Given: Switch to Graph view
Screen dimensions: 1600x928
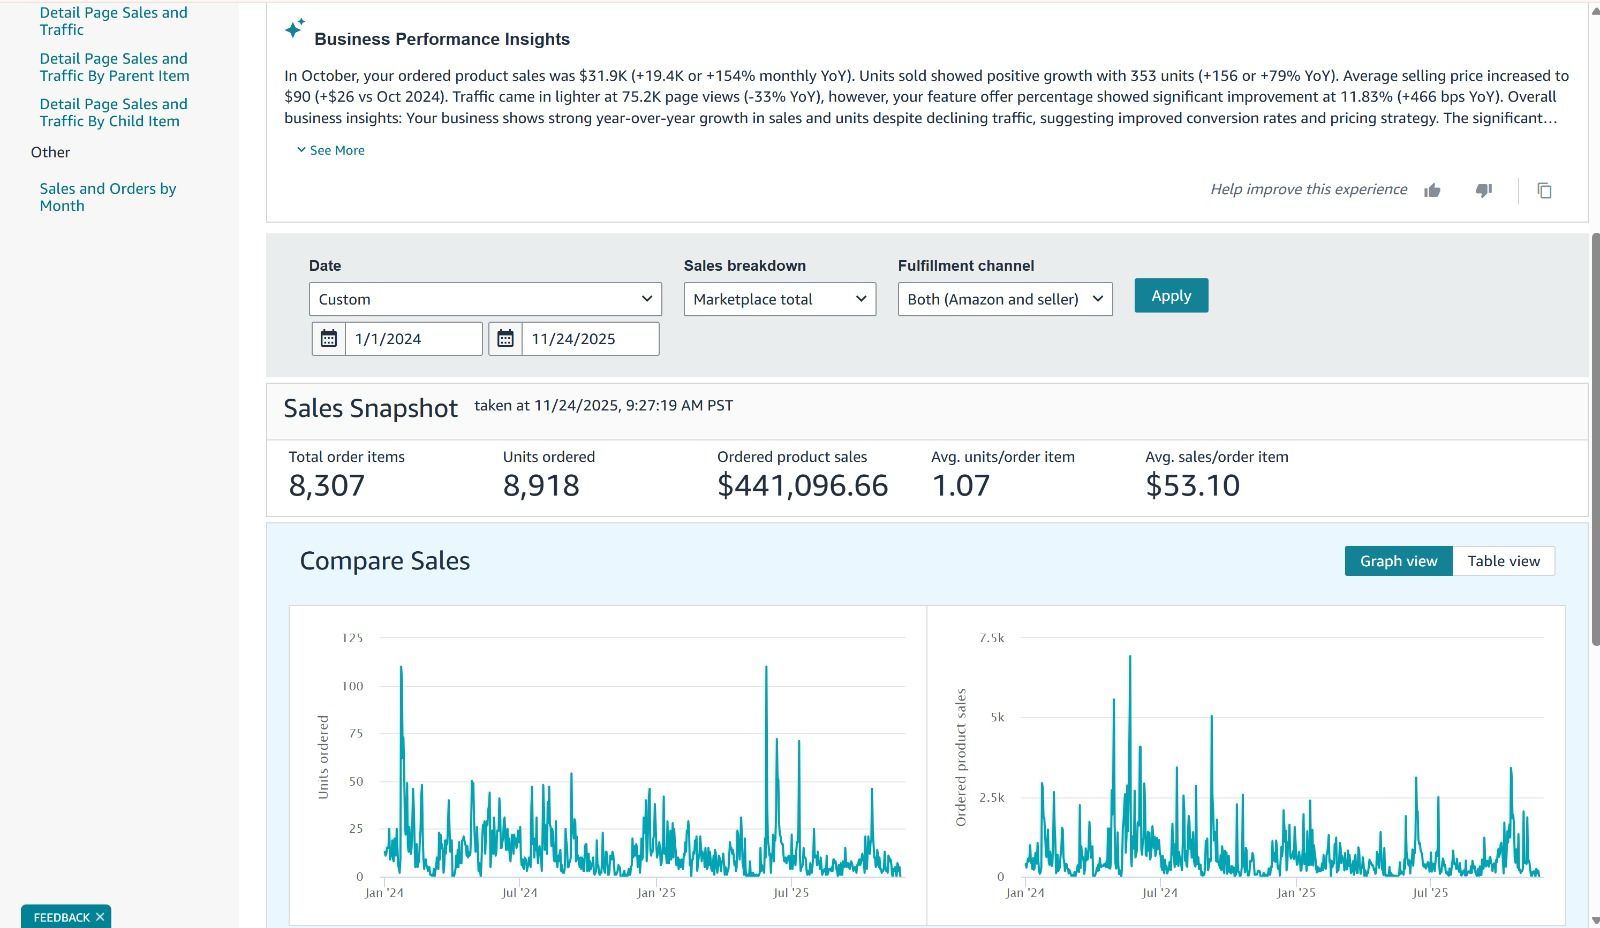Looking at the screenshot, I should [x=1398, y=561].
